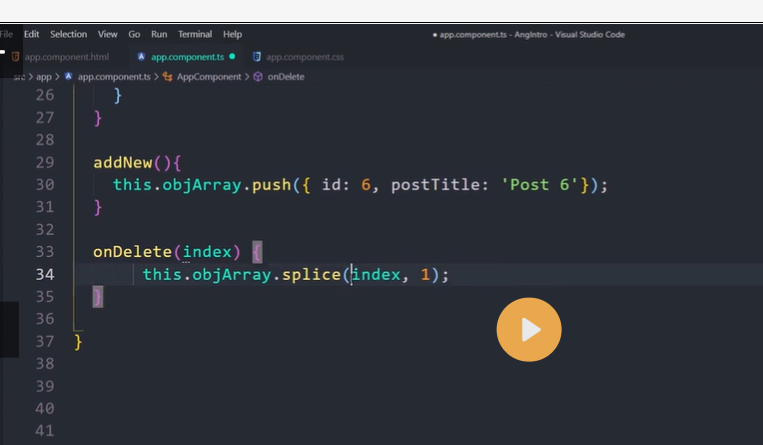The height and width of the screenshot is (445, 763).
Task: Open the View menu
Action: click(x=107, y=34)
